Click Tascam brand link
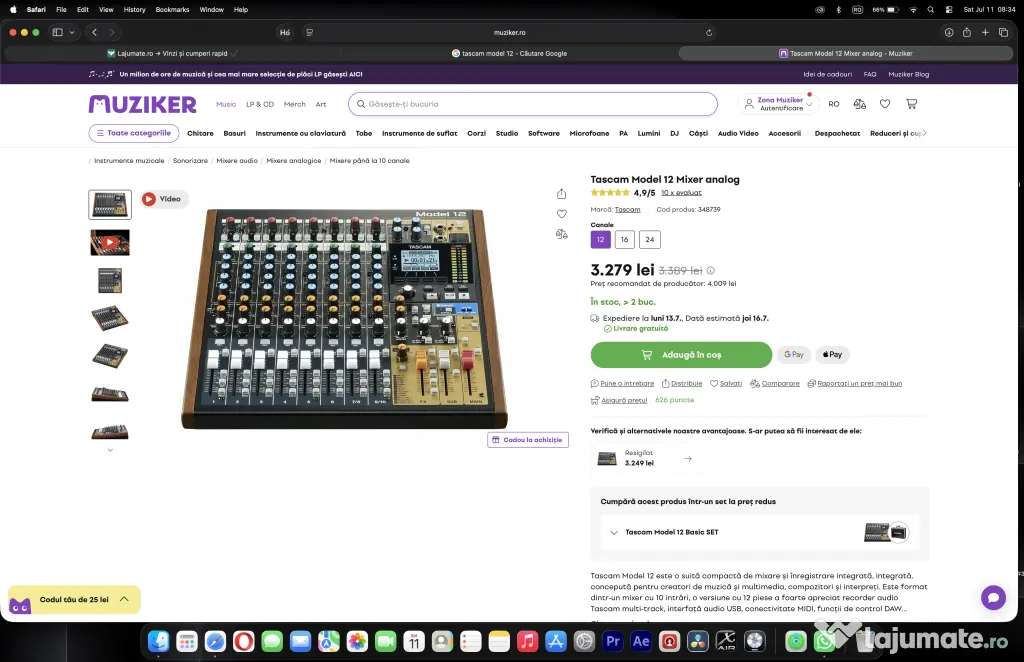This screenshot has height=662, width=1024. pyautogui.click(x=628, y=210)
